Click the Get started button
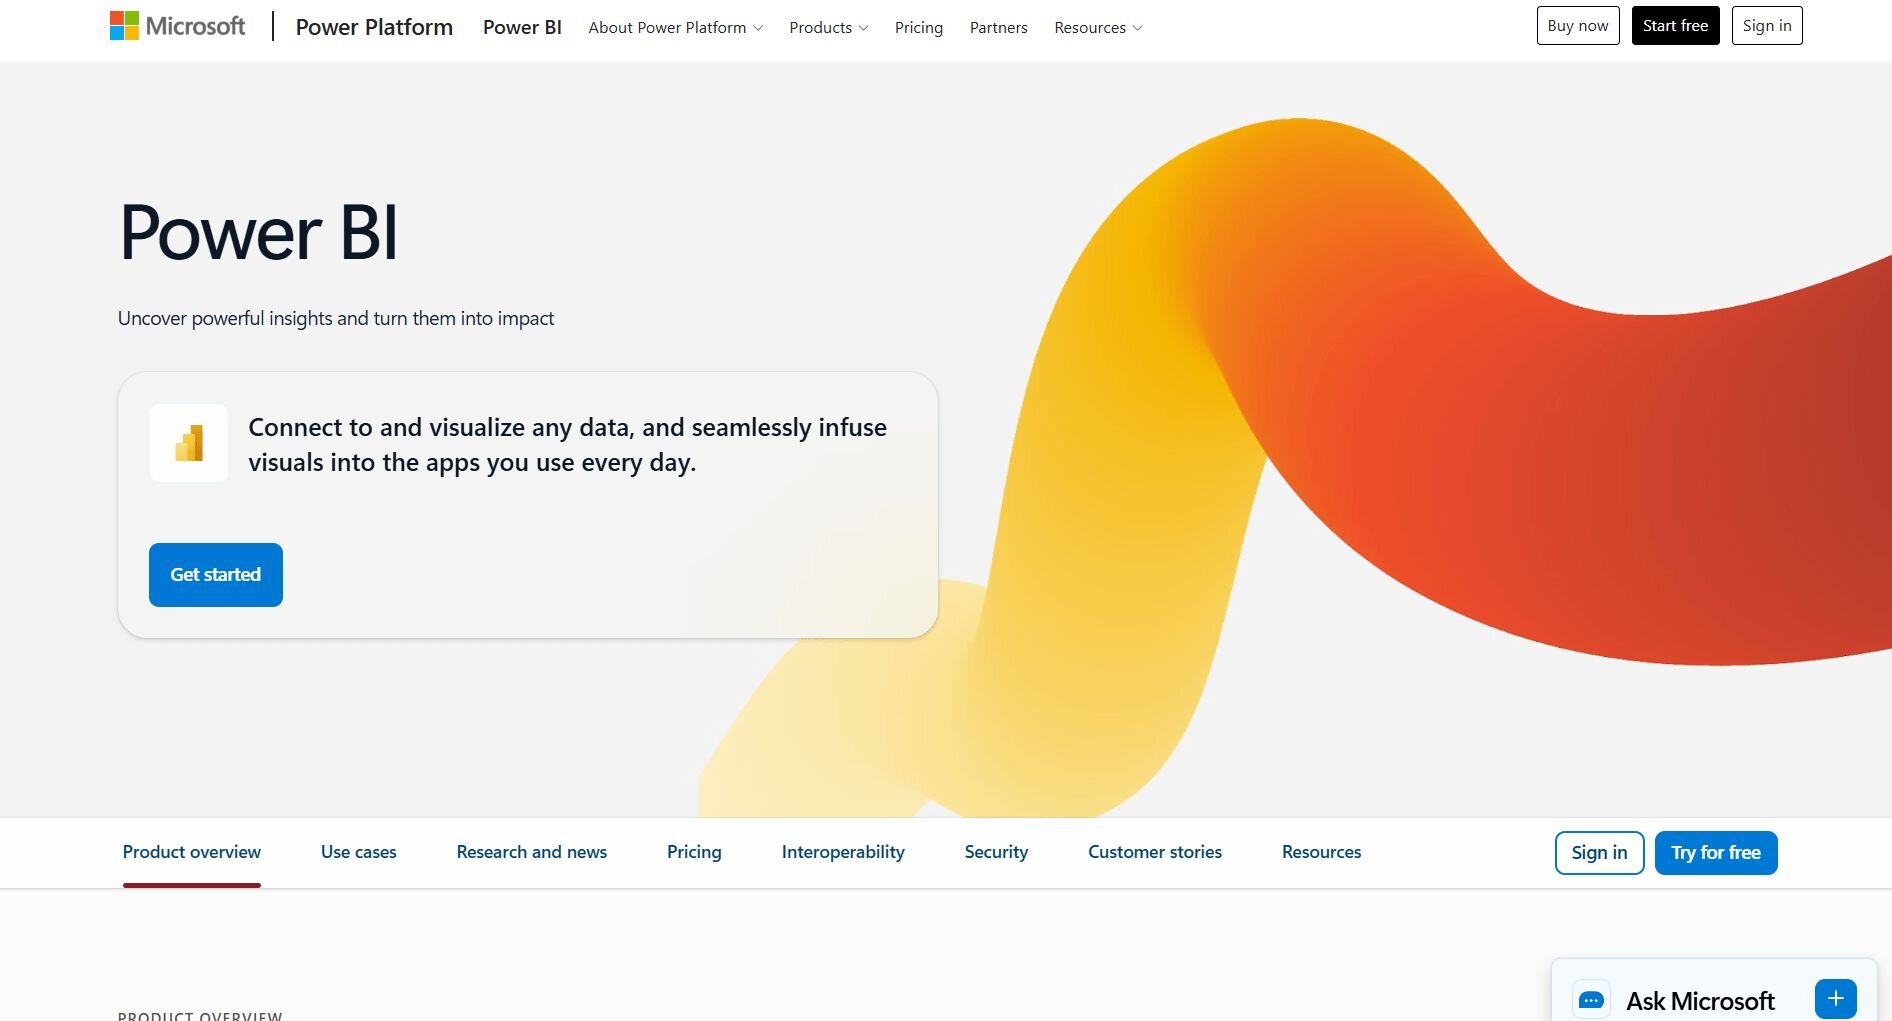The image size is (1892, 1021). [x=215, y=574]
